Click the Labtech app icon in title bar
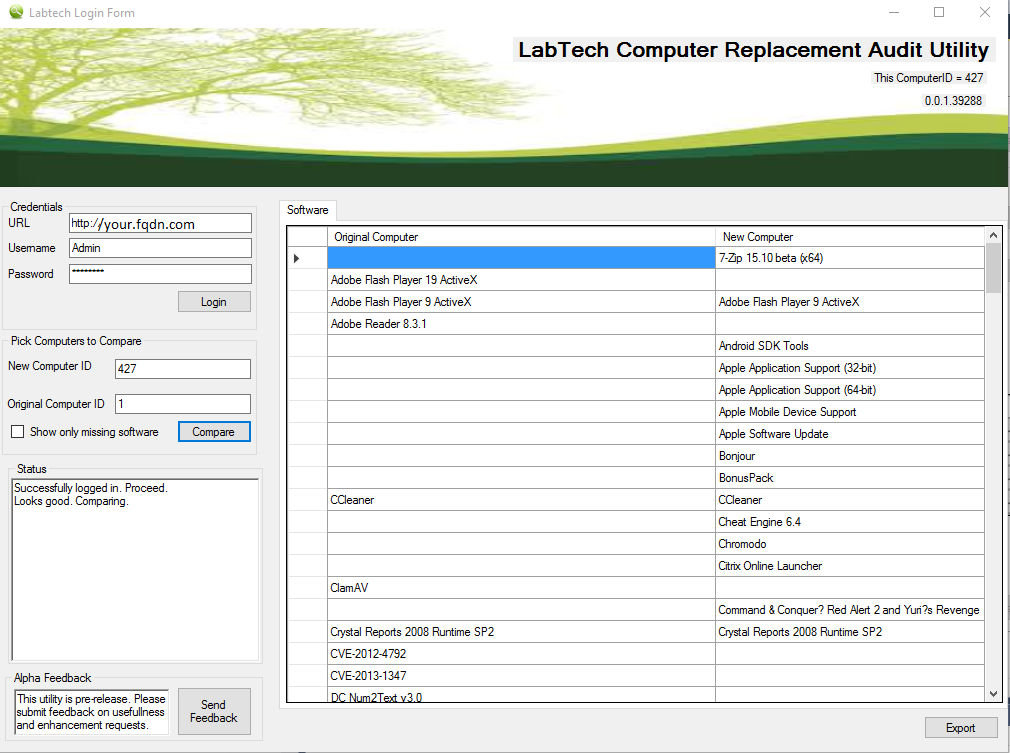Viewport: 1010px width, 753px height. [x=15, y=12]
